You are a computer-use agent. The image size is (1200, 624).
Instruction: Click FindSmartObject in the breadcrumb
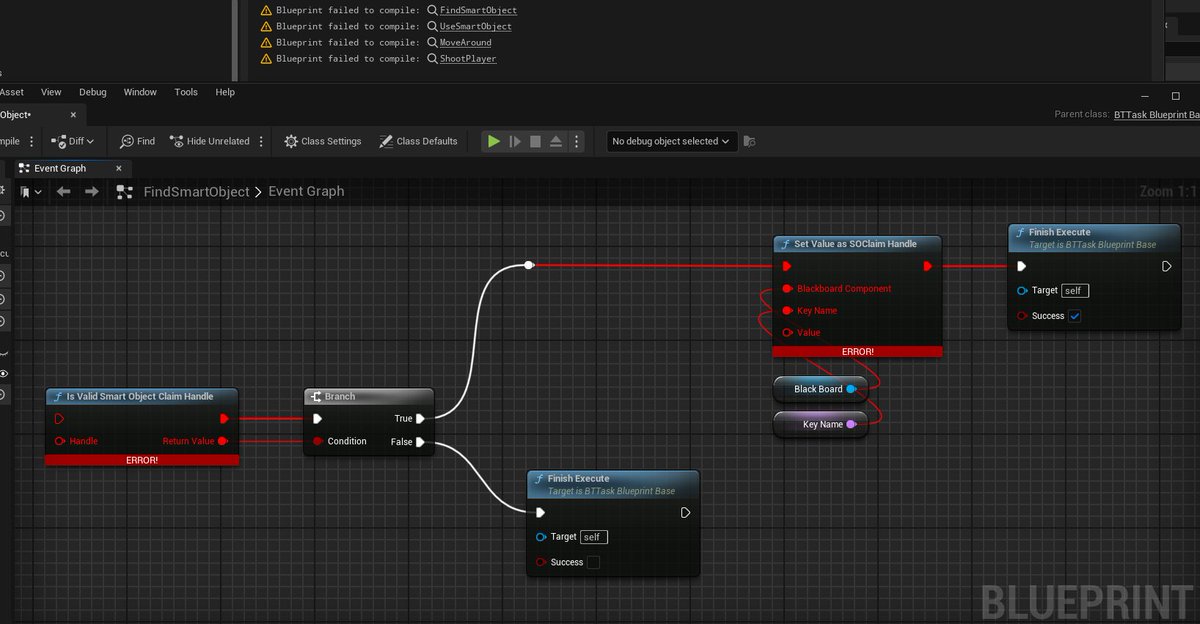click(x=196, y=191)
